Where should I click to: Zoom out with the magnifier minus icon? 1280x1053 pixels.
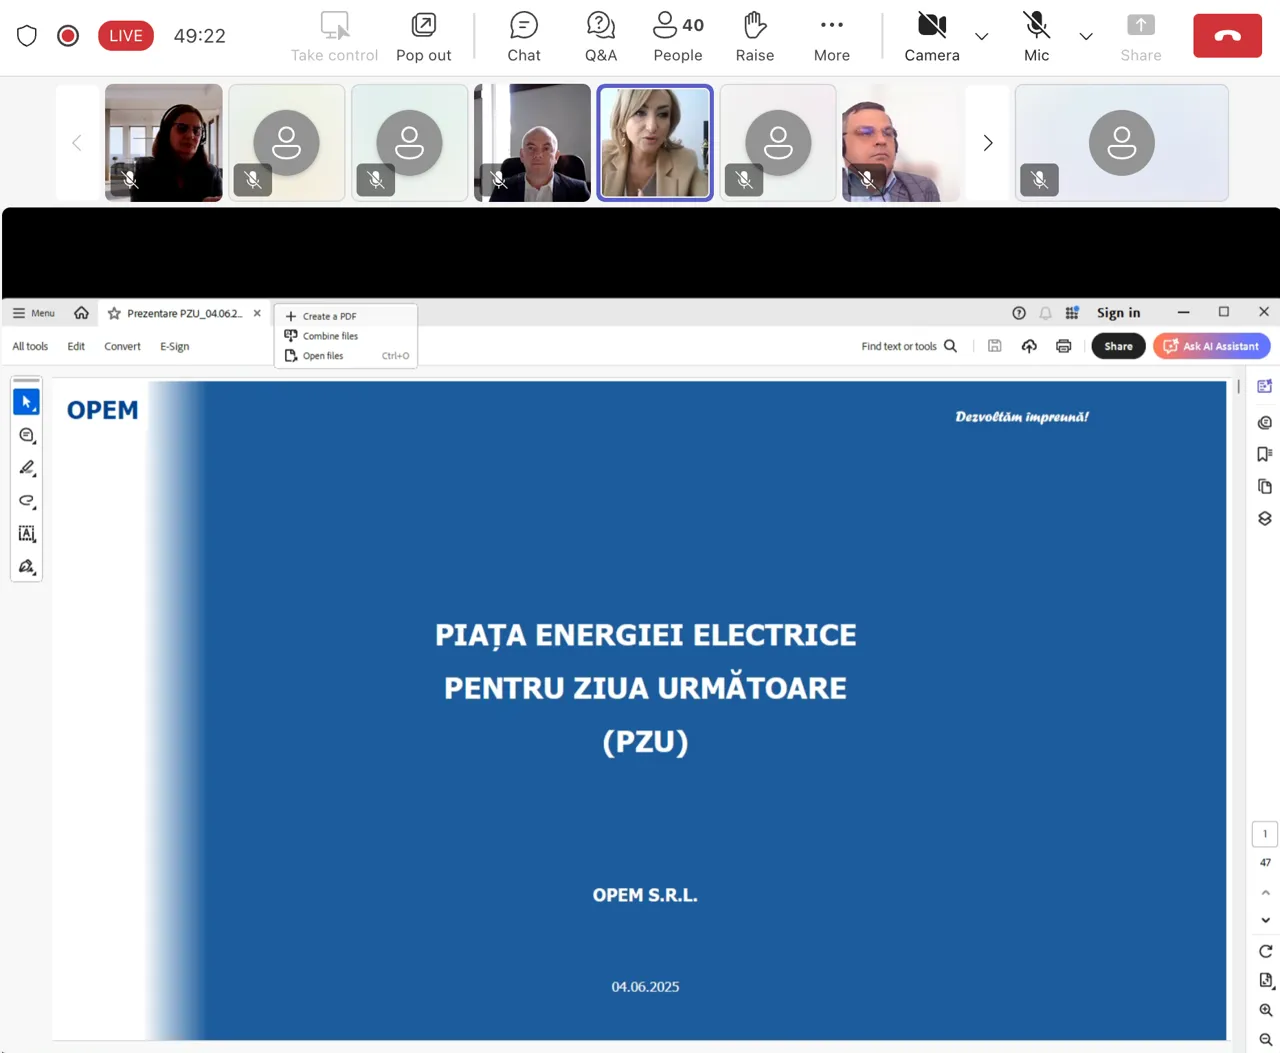coord(1265,1040)
